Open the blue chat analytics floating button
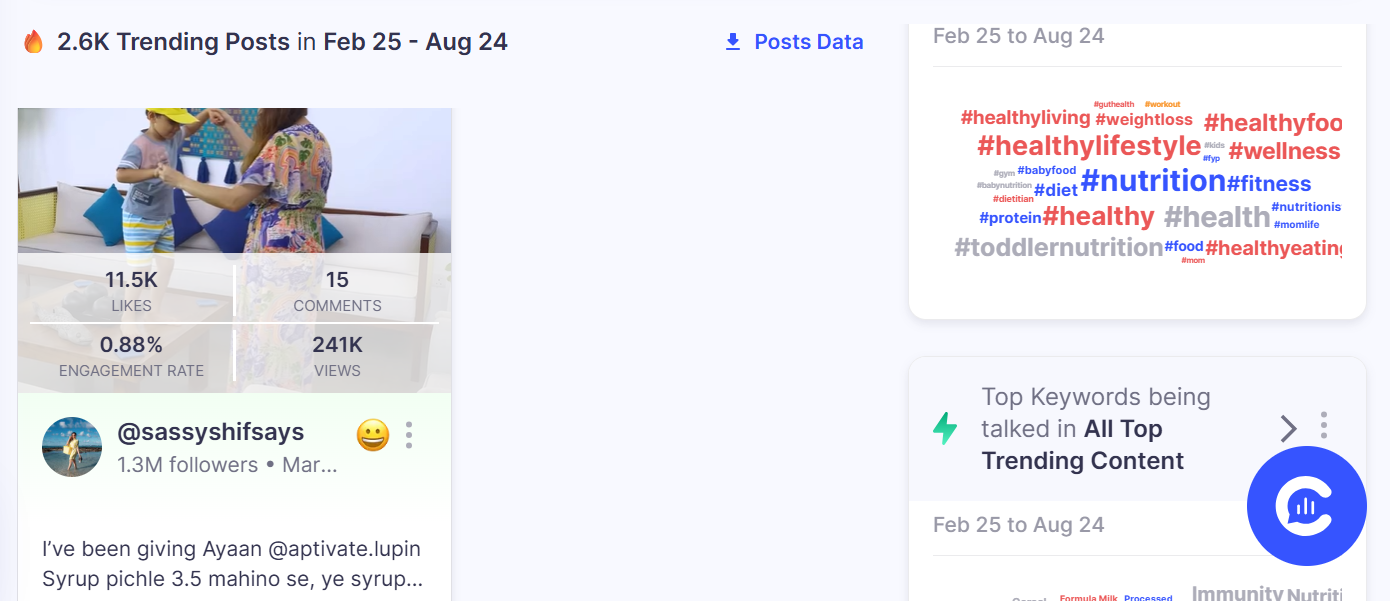Viewport: 1390px width, 601px height. [x=1306, y=506]
